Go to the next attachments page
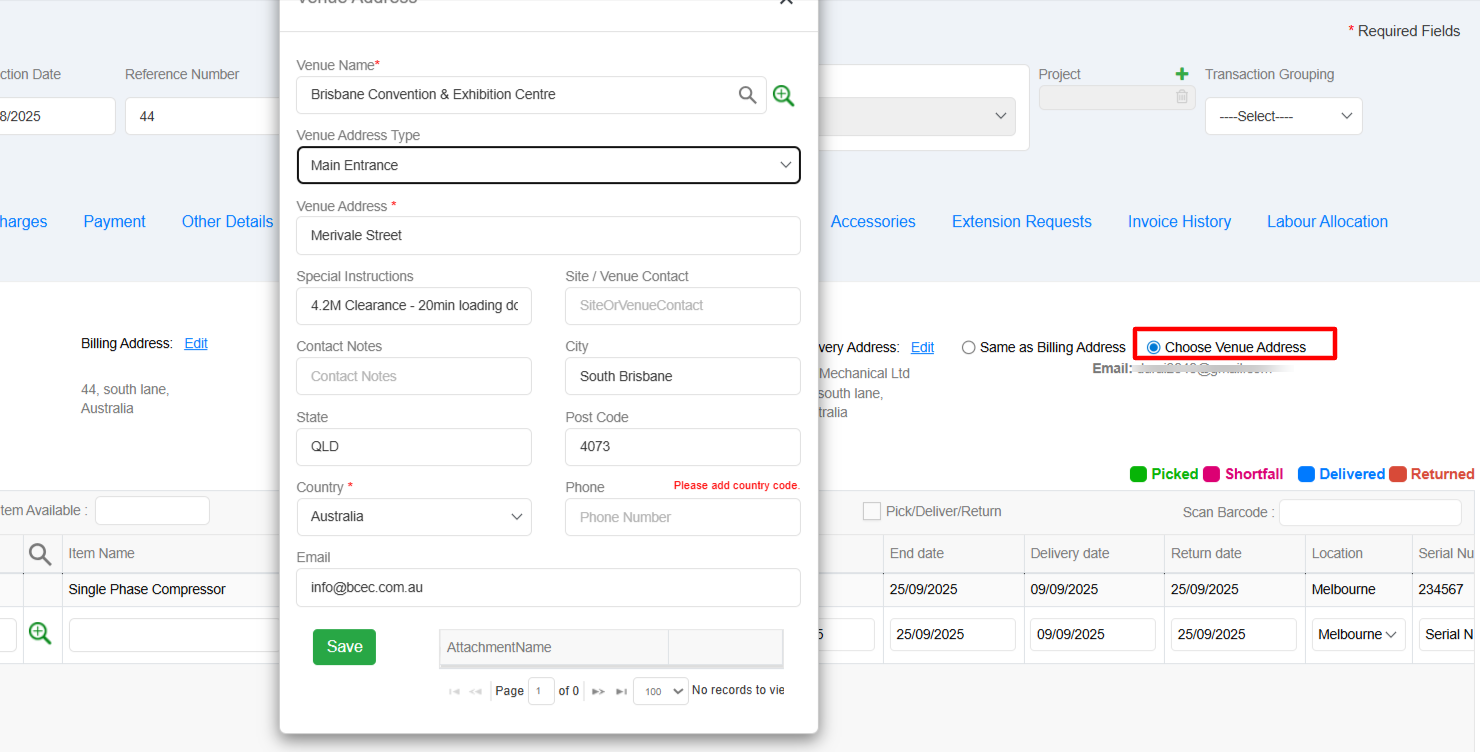Viewport: 1480px width, 752px height. pos(598,691)
